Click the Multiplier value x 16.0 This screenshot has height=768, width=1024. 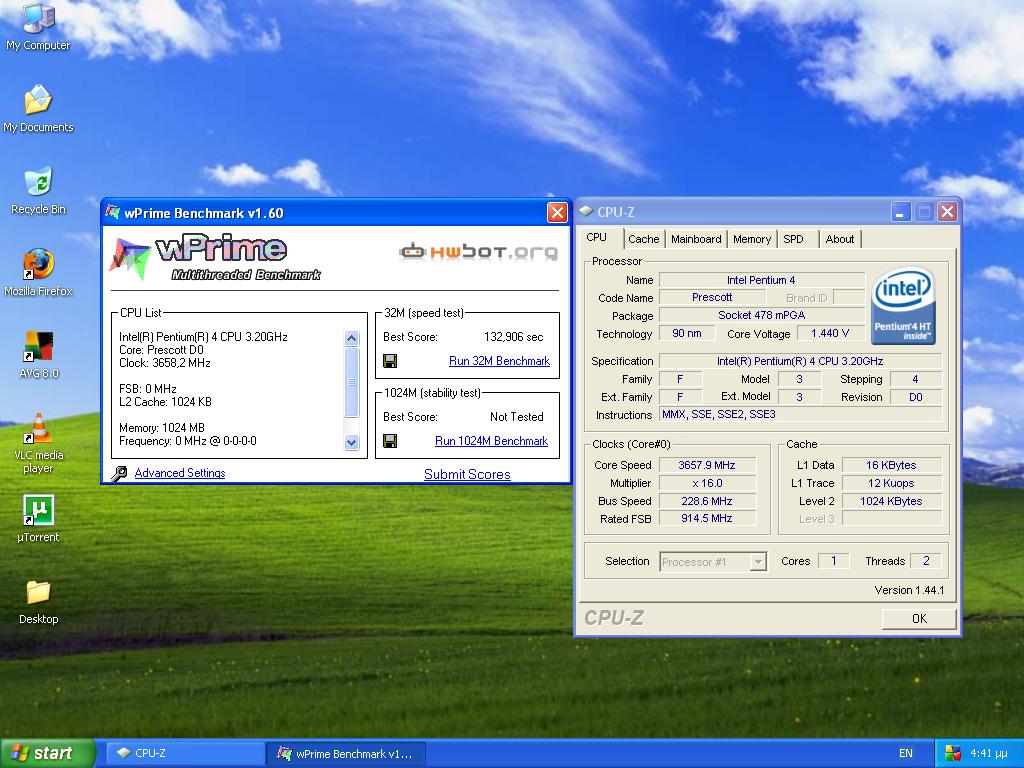[707, 483]
